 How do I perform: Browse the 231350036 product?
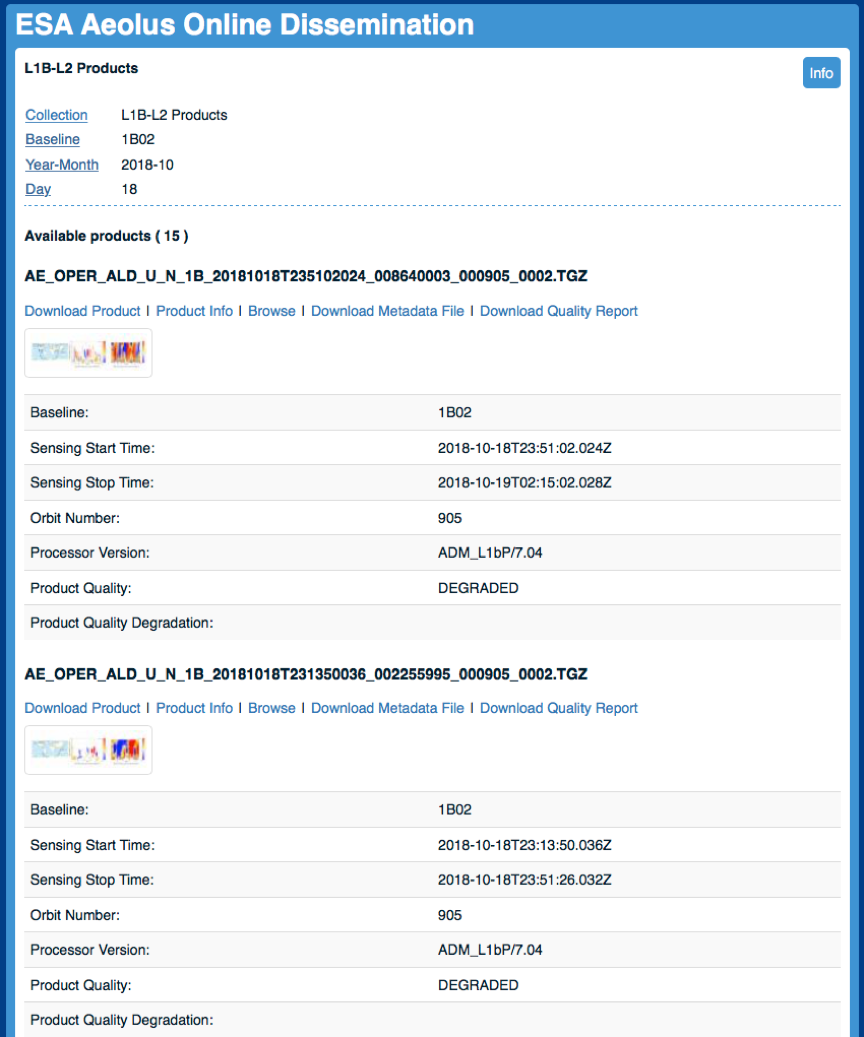click(272, 708)
